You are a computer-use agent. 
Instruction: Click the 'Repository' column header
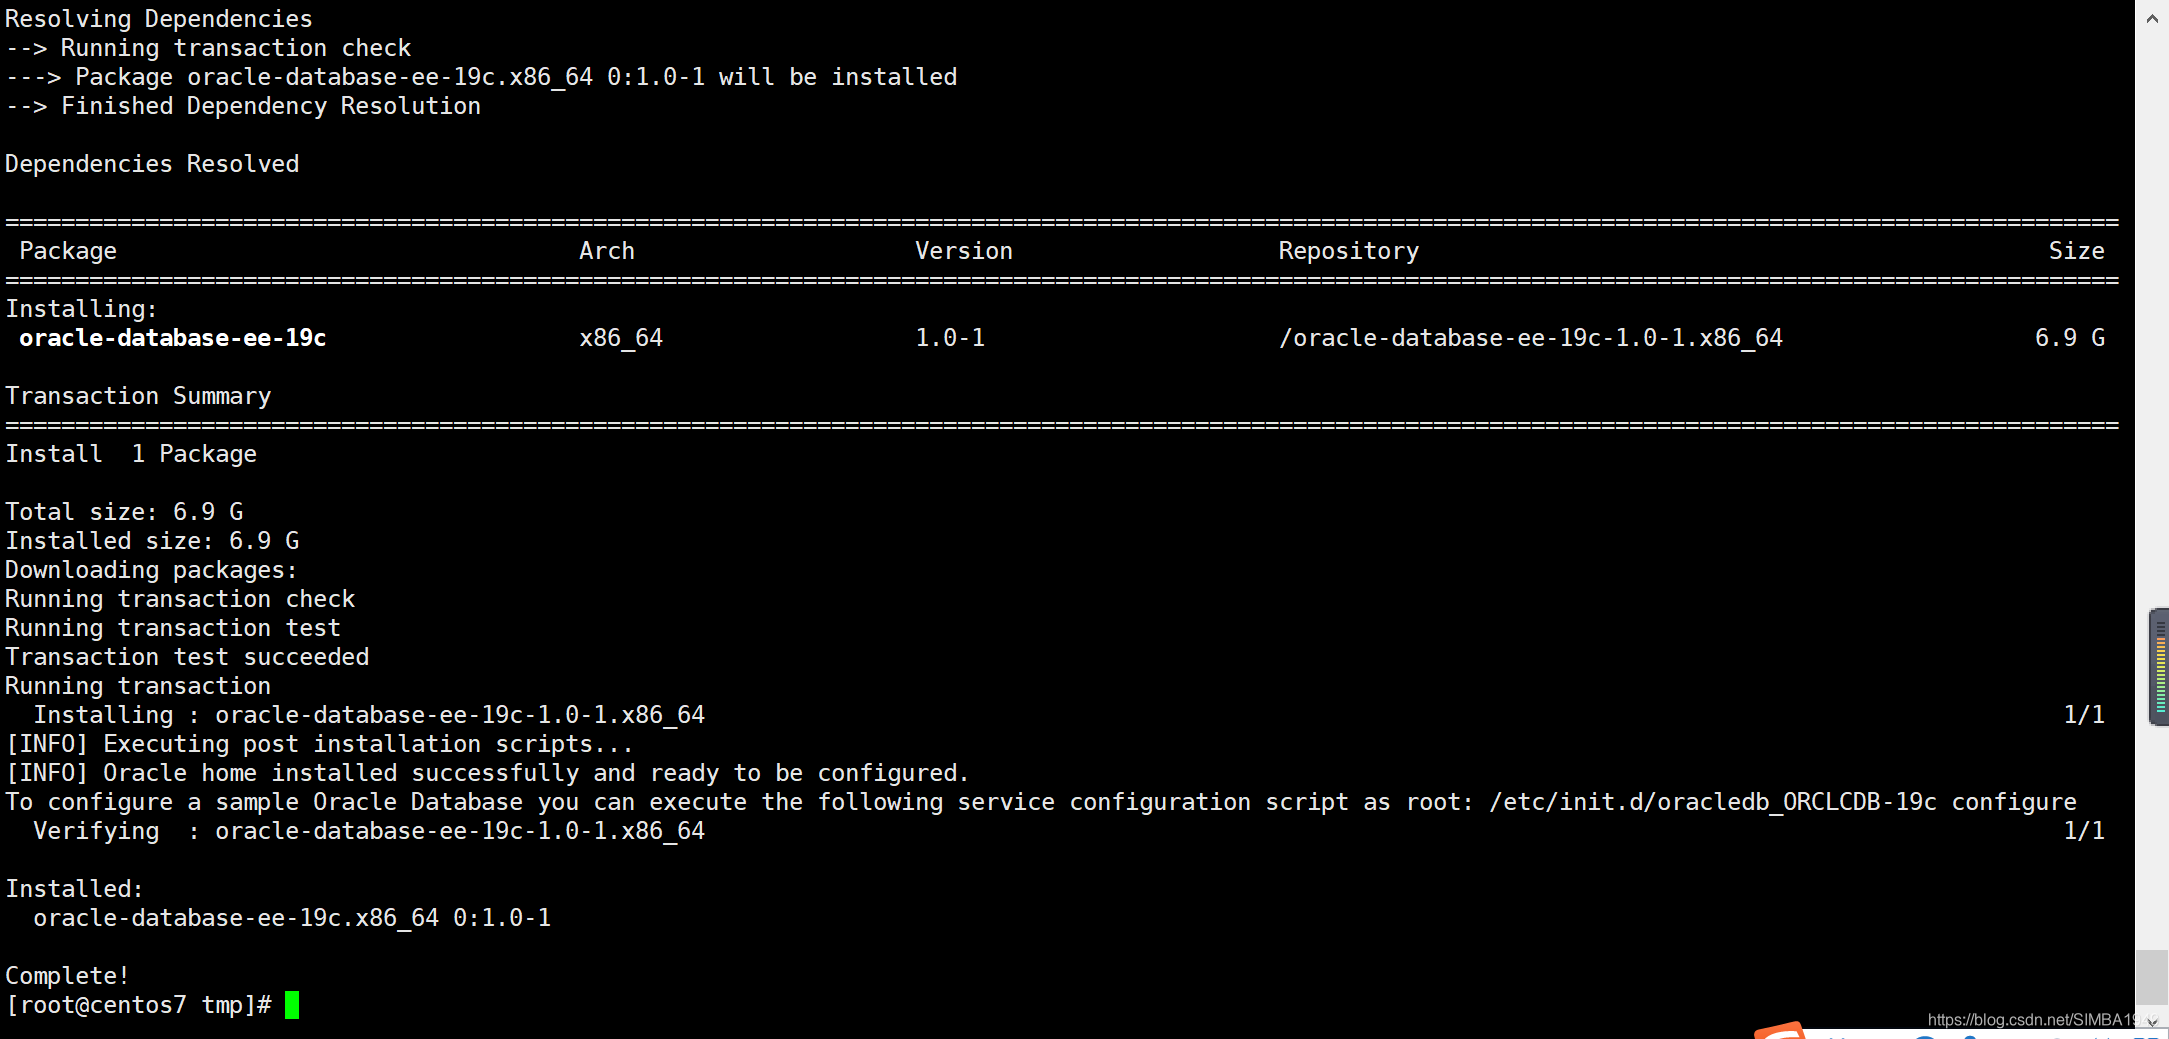tap(1349, 251)
